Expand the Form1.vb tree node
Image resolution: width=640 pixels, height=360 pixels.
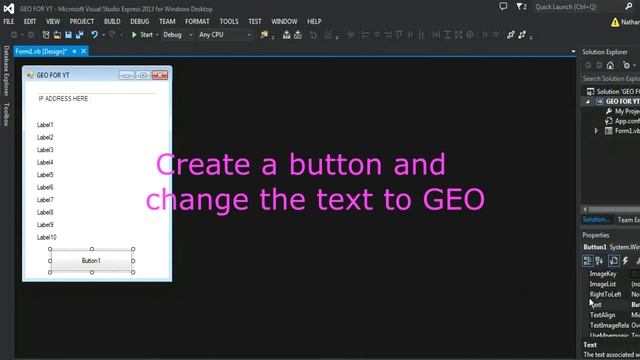pos(596,131)
